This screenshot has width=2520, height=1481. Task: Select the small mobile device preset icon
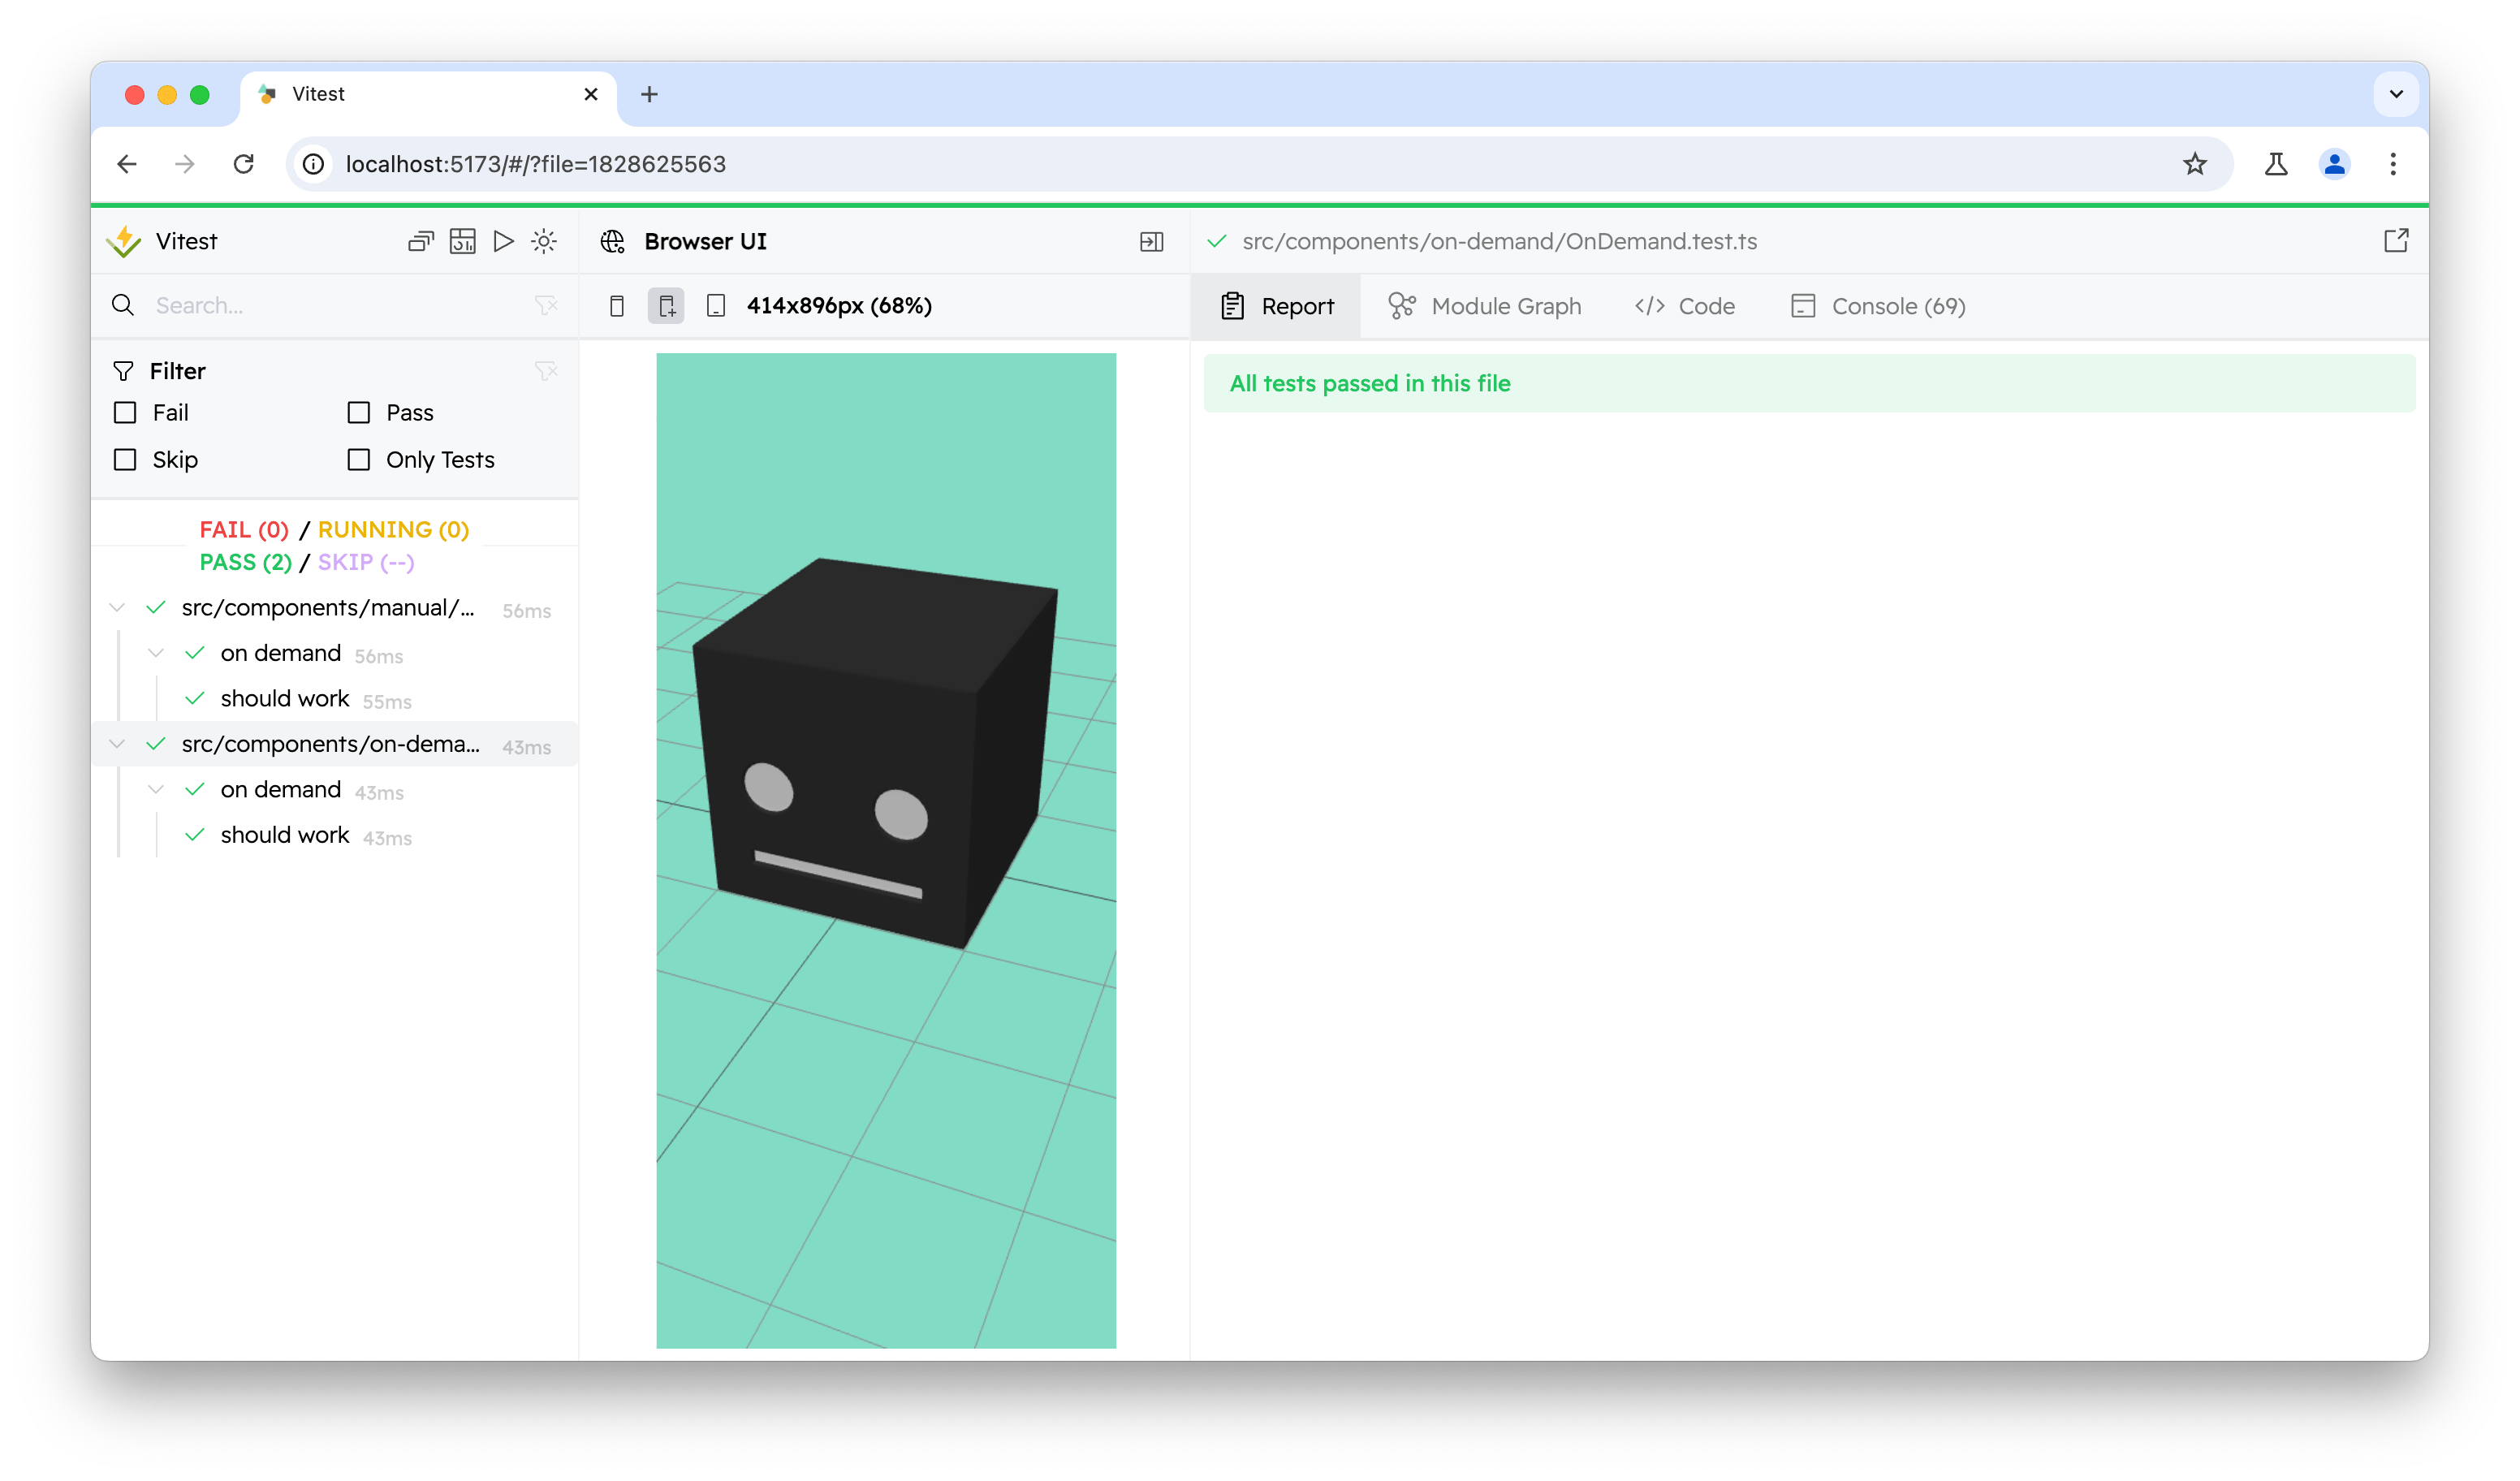point(617,305)
